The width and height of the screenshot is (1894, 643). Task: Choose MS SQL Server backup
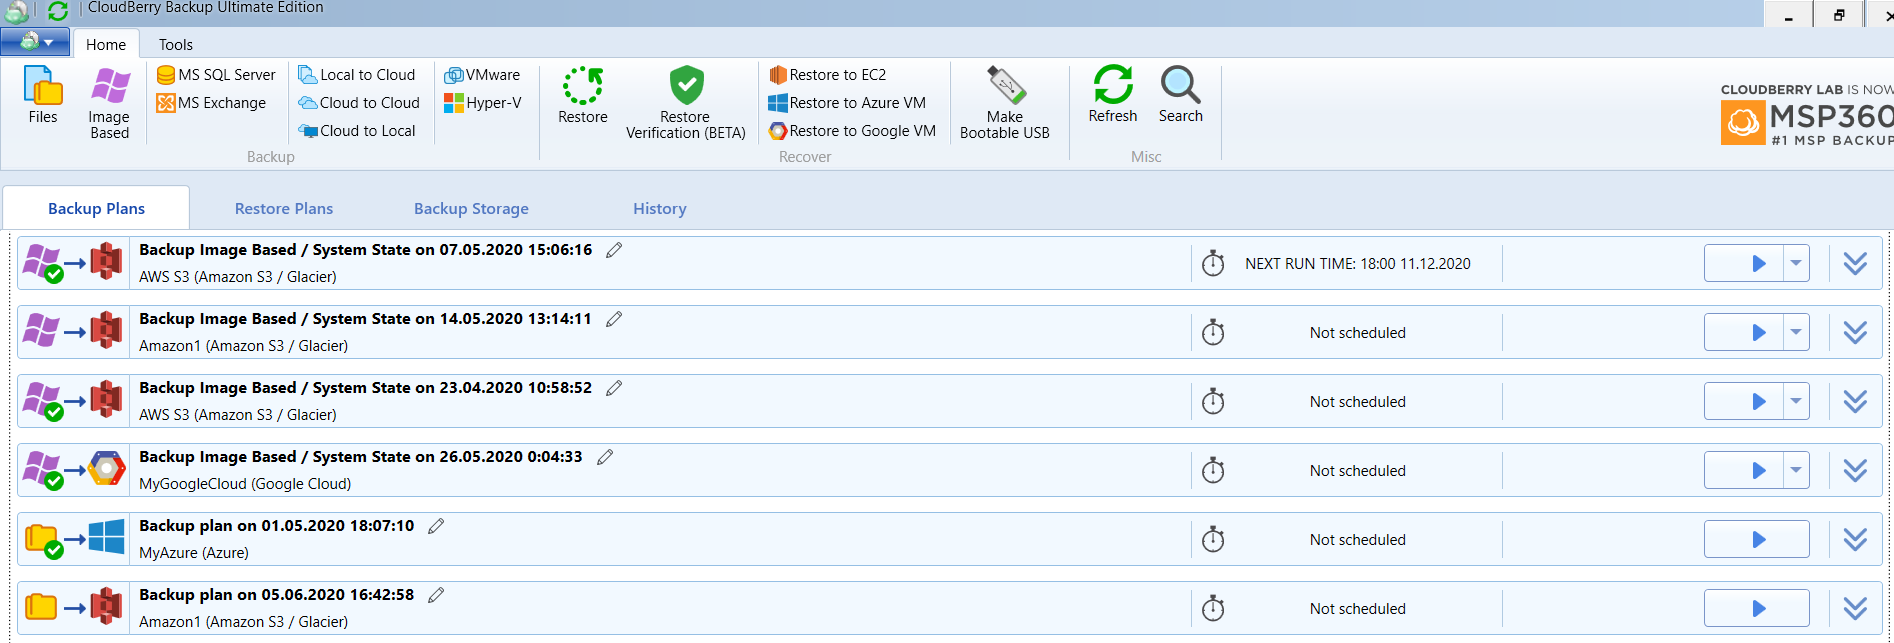216,75
